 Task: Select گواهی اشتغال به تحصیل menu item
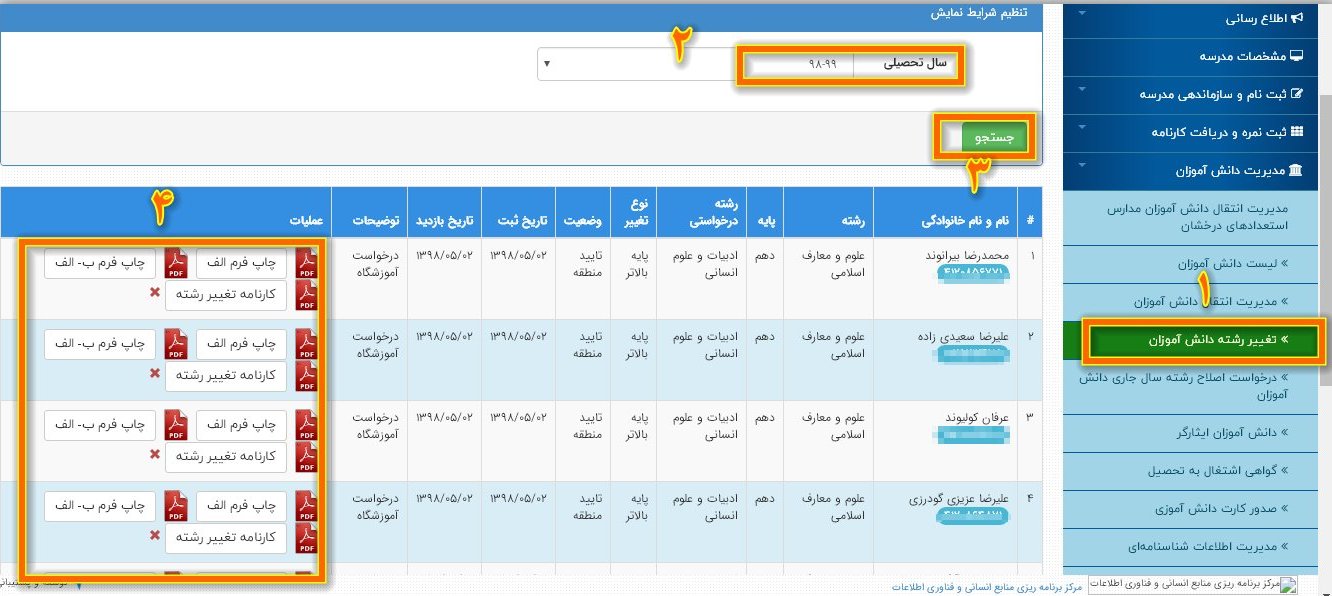click(x=1218, y=470)
